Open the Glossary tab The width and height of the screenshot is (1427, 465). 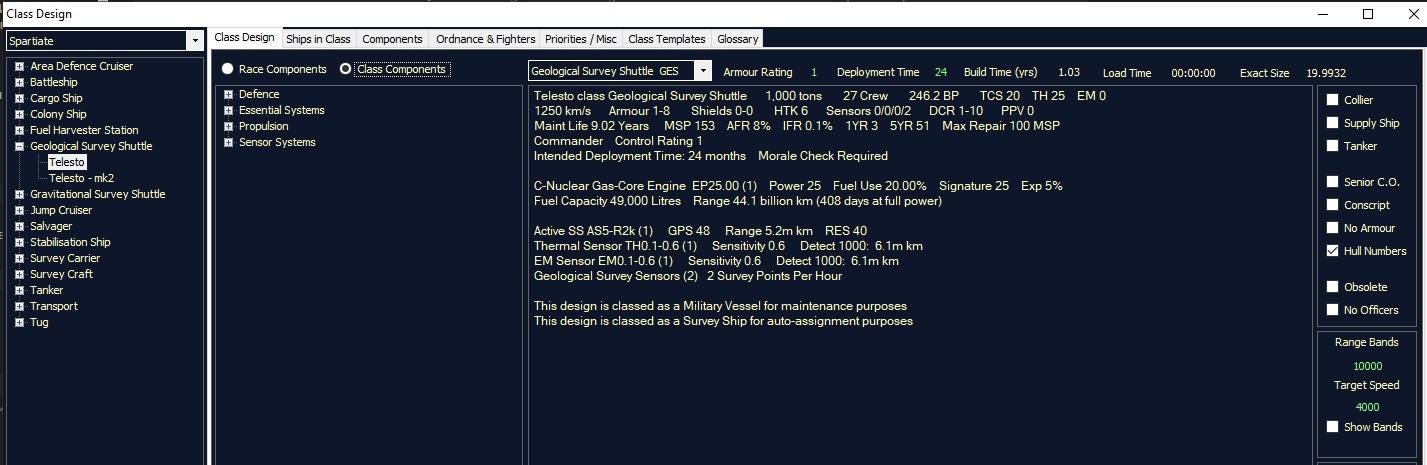point(738,39)
